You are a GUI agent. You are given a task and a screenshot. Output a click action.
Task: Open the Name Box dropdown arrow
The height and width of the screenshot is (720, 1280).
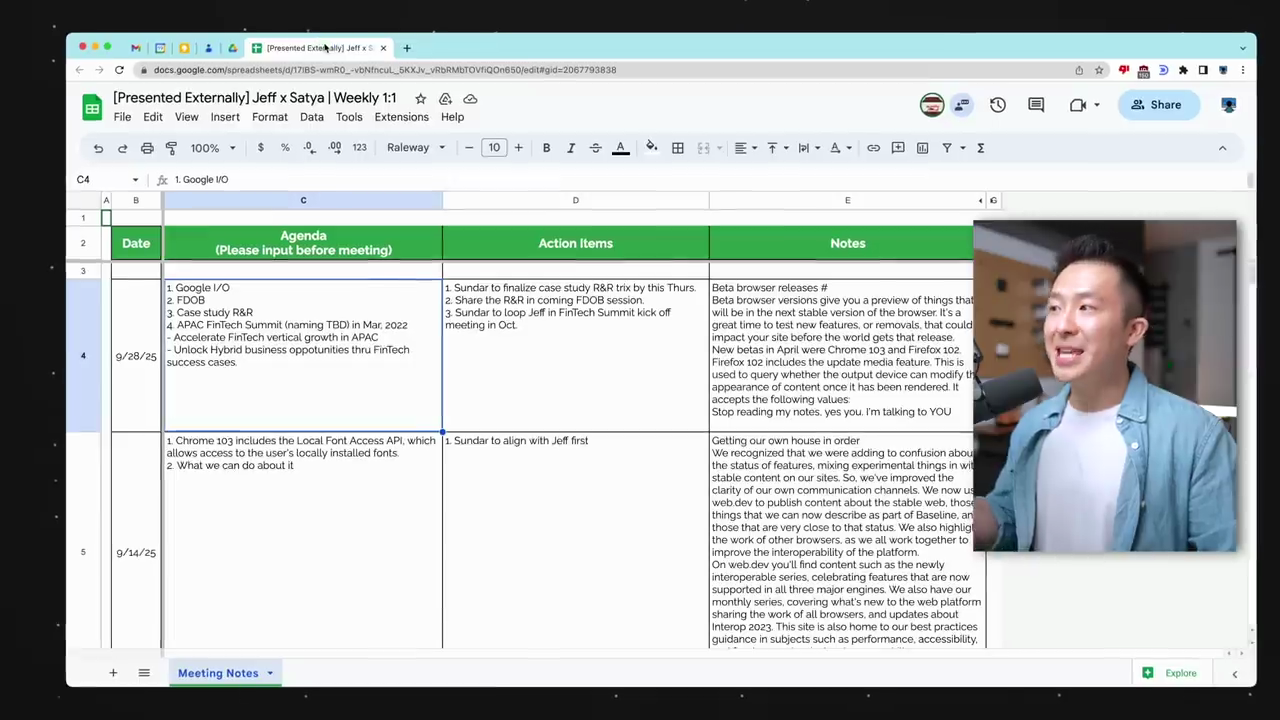[135, 180]
